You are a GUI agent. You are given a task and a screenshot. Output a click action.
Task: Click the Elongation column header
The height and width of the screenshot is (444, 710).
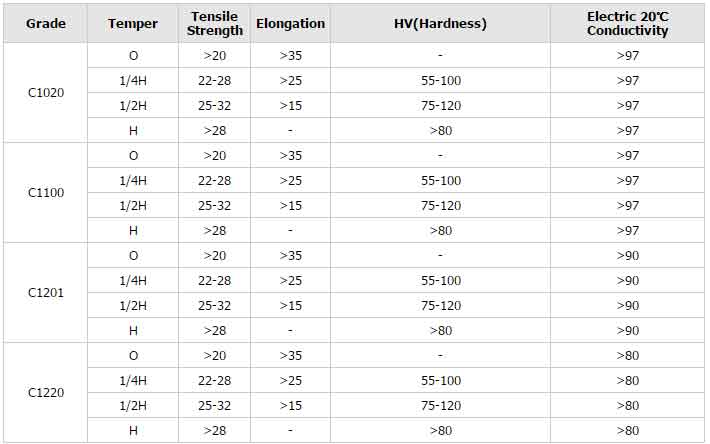coord(290,23)
